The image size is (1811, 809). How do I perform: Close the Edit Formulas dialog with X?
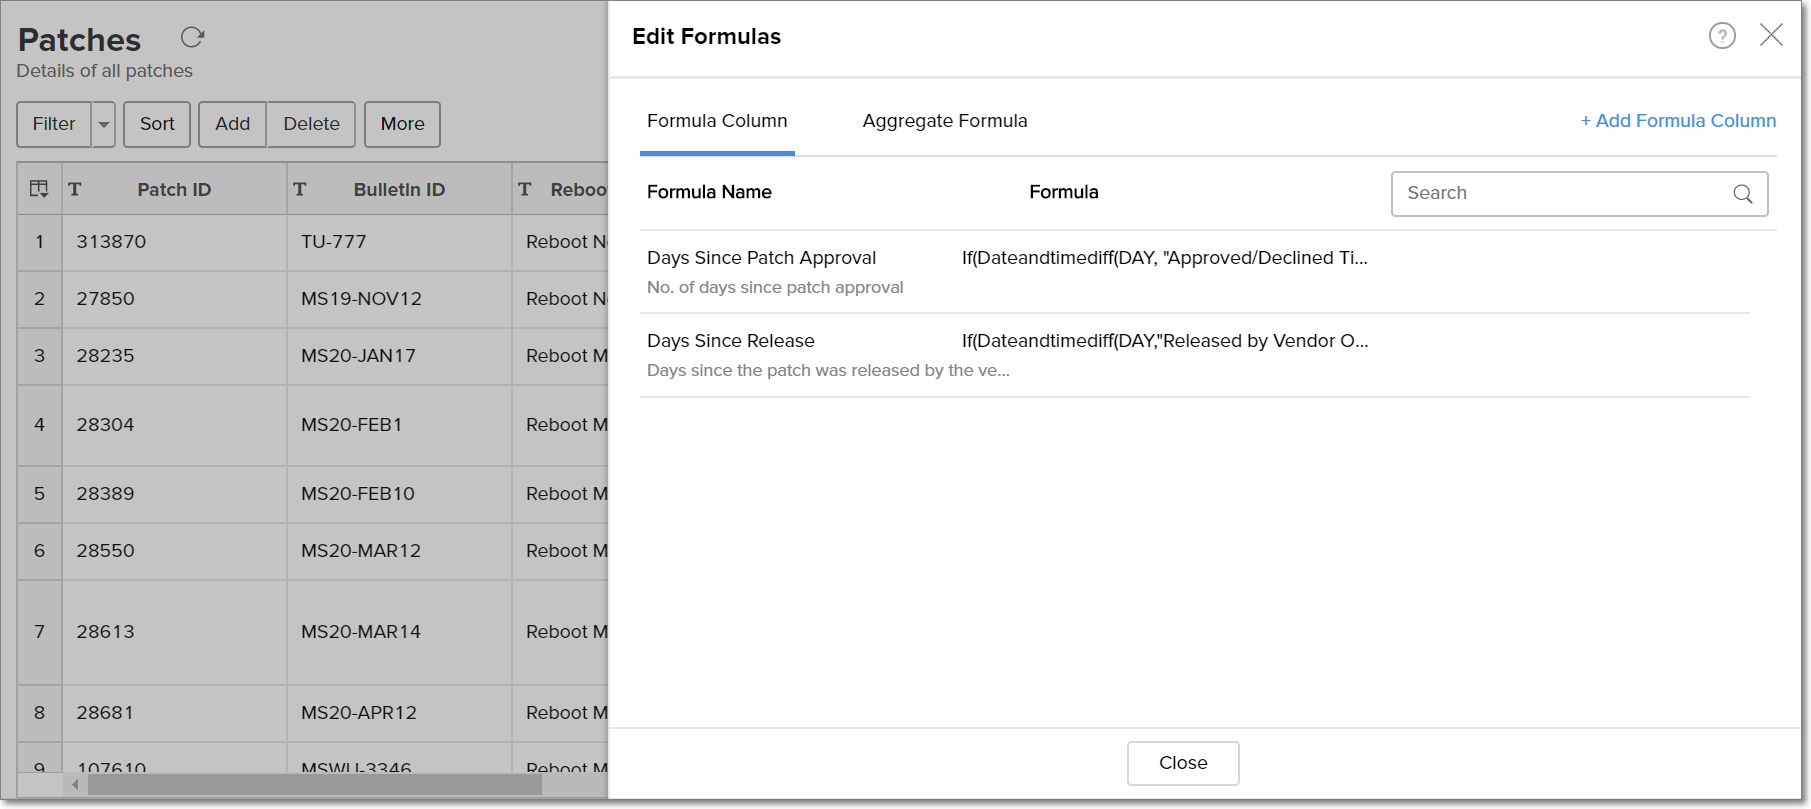[1771, 35]
